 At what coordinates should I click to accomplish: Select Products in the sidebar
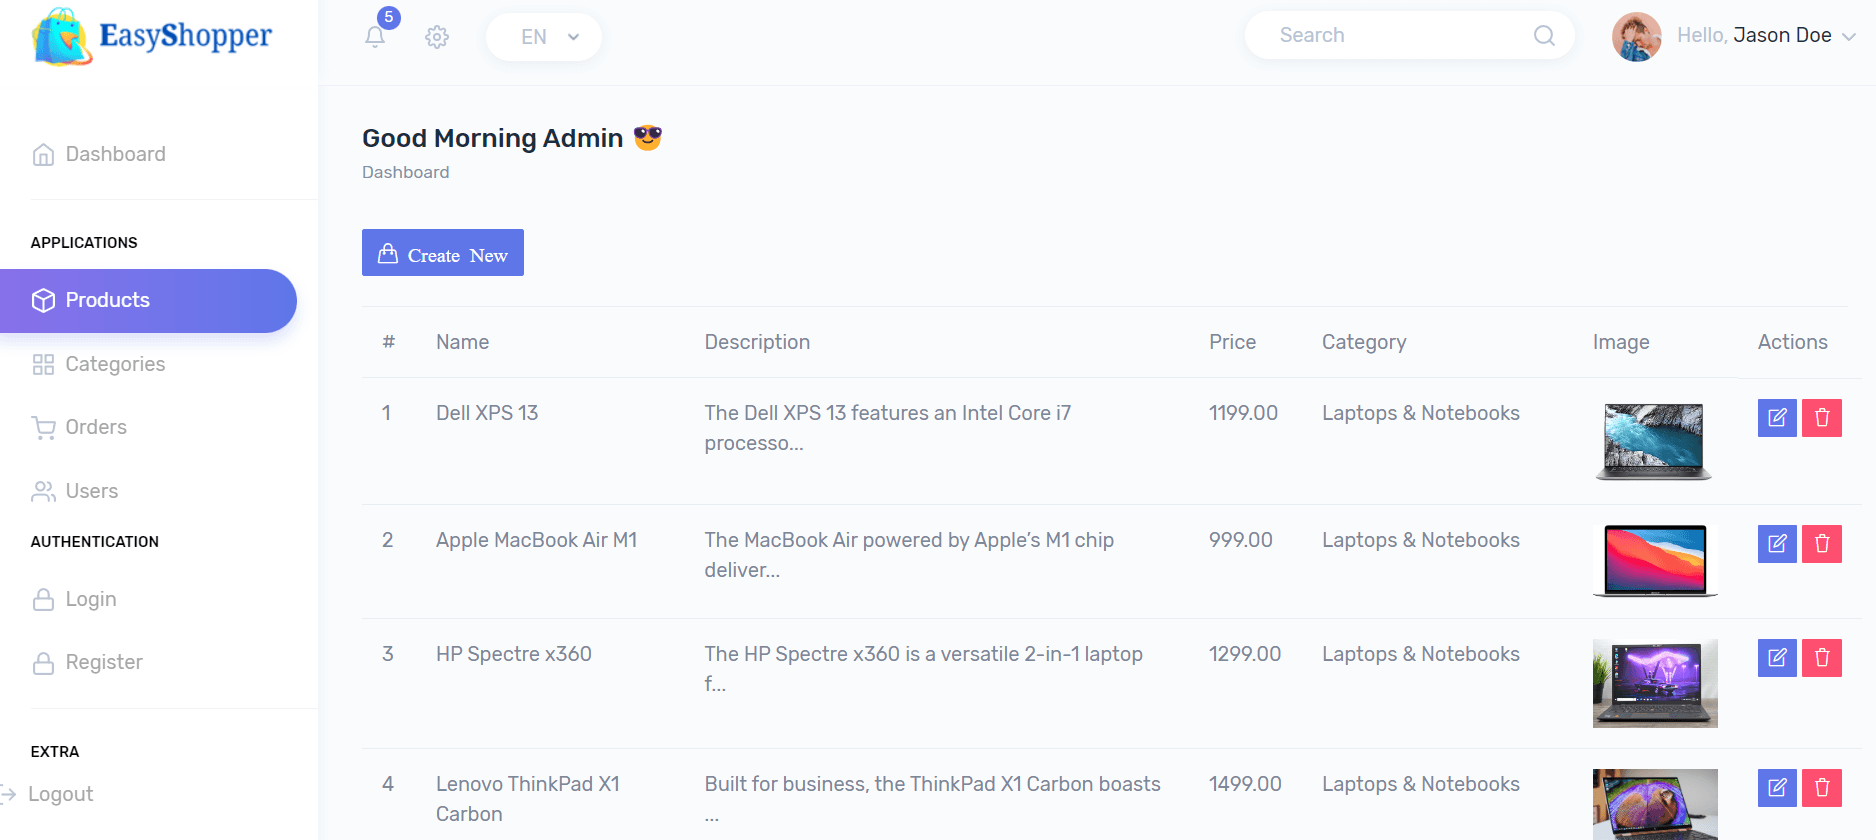(148, 301)
